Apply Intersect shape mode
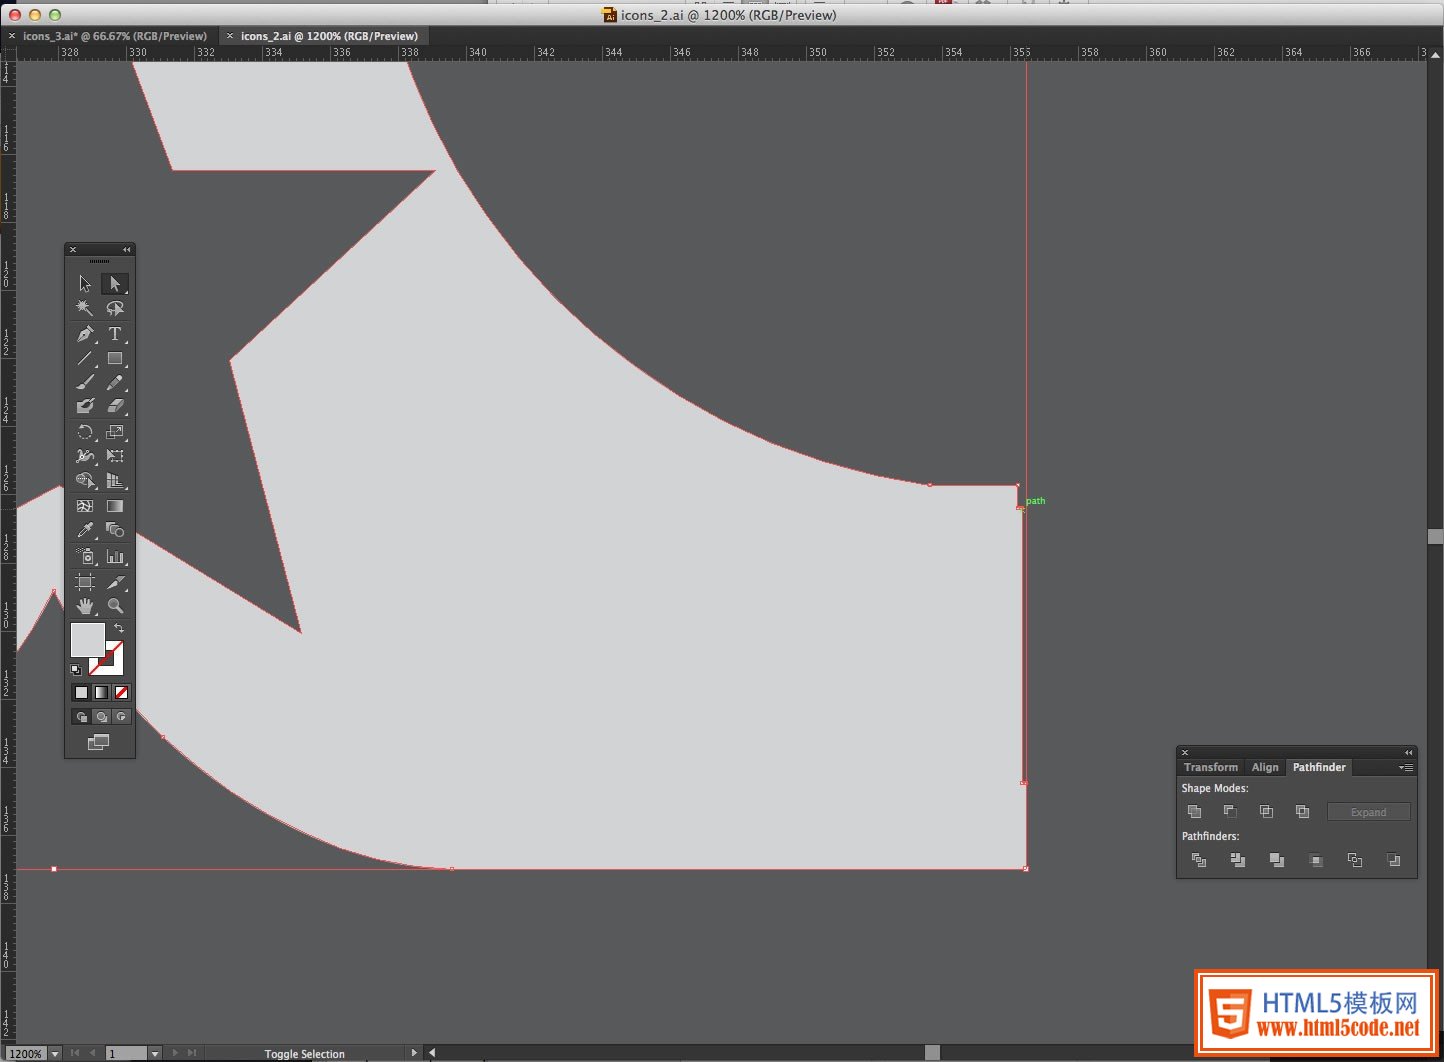Image resolution: width=1444 pixels, height=1062 pixels. (x=1266, y=812)
